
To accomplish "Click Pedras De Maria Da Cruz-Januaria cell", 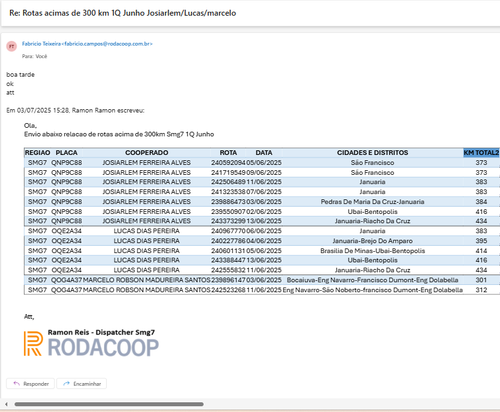I will point(372,202).
